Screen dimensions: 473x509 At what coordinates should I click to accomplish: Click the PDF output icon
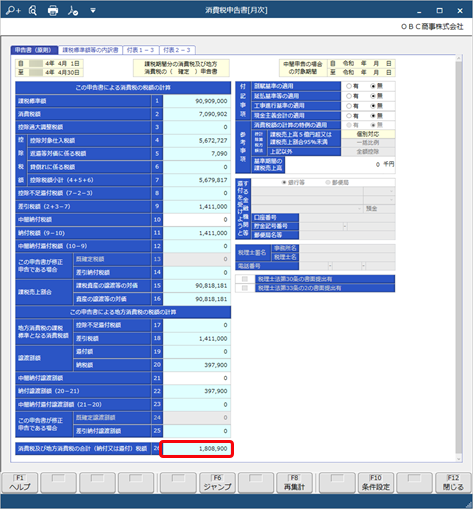73,11
